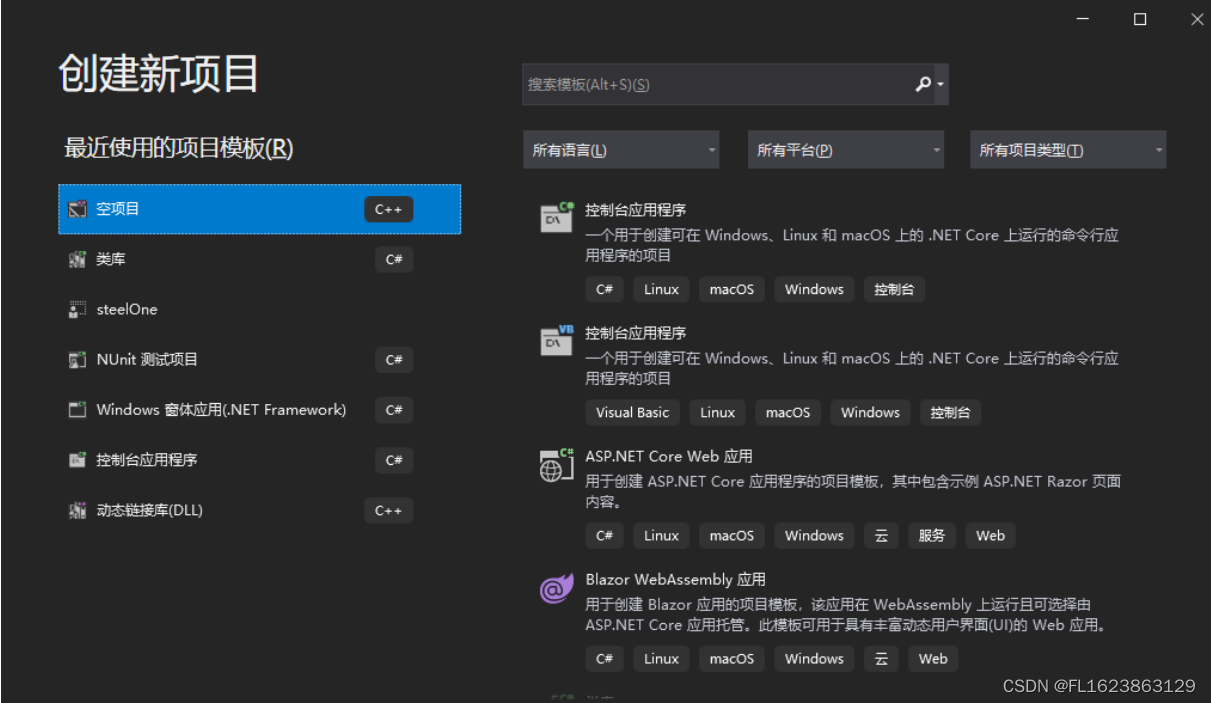Click the C# console app icon
Image resolution: width=1211 pixels, height=703 pixels.
click(557, 217)
